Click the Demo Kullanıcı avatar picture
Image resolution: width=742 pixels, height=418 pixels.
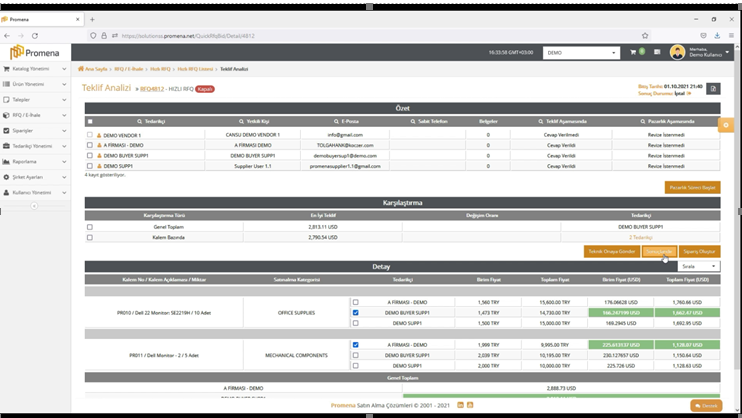[677, 53]
